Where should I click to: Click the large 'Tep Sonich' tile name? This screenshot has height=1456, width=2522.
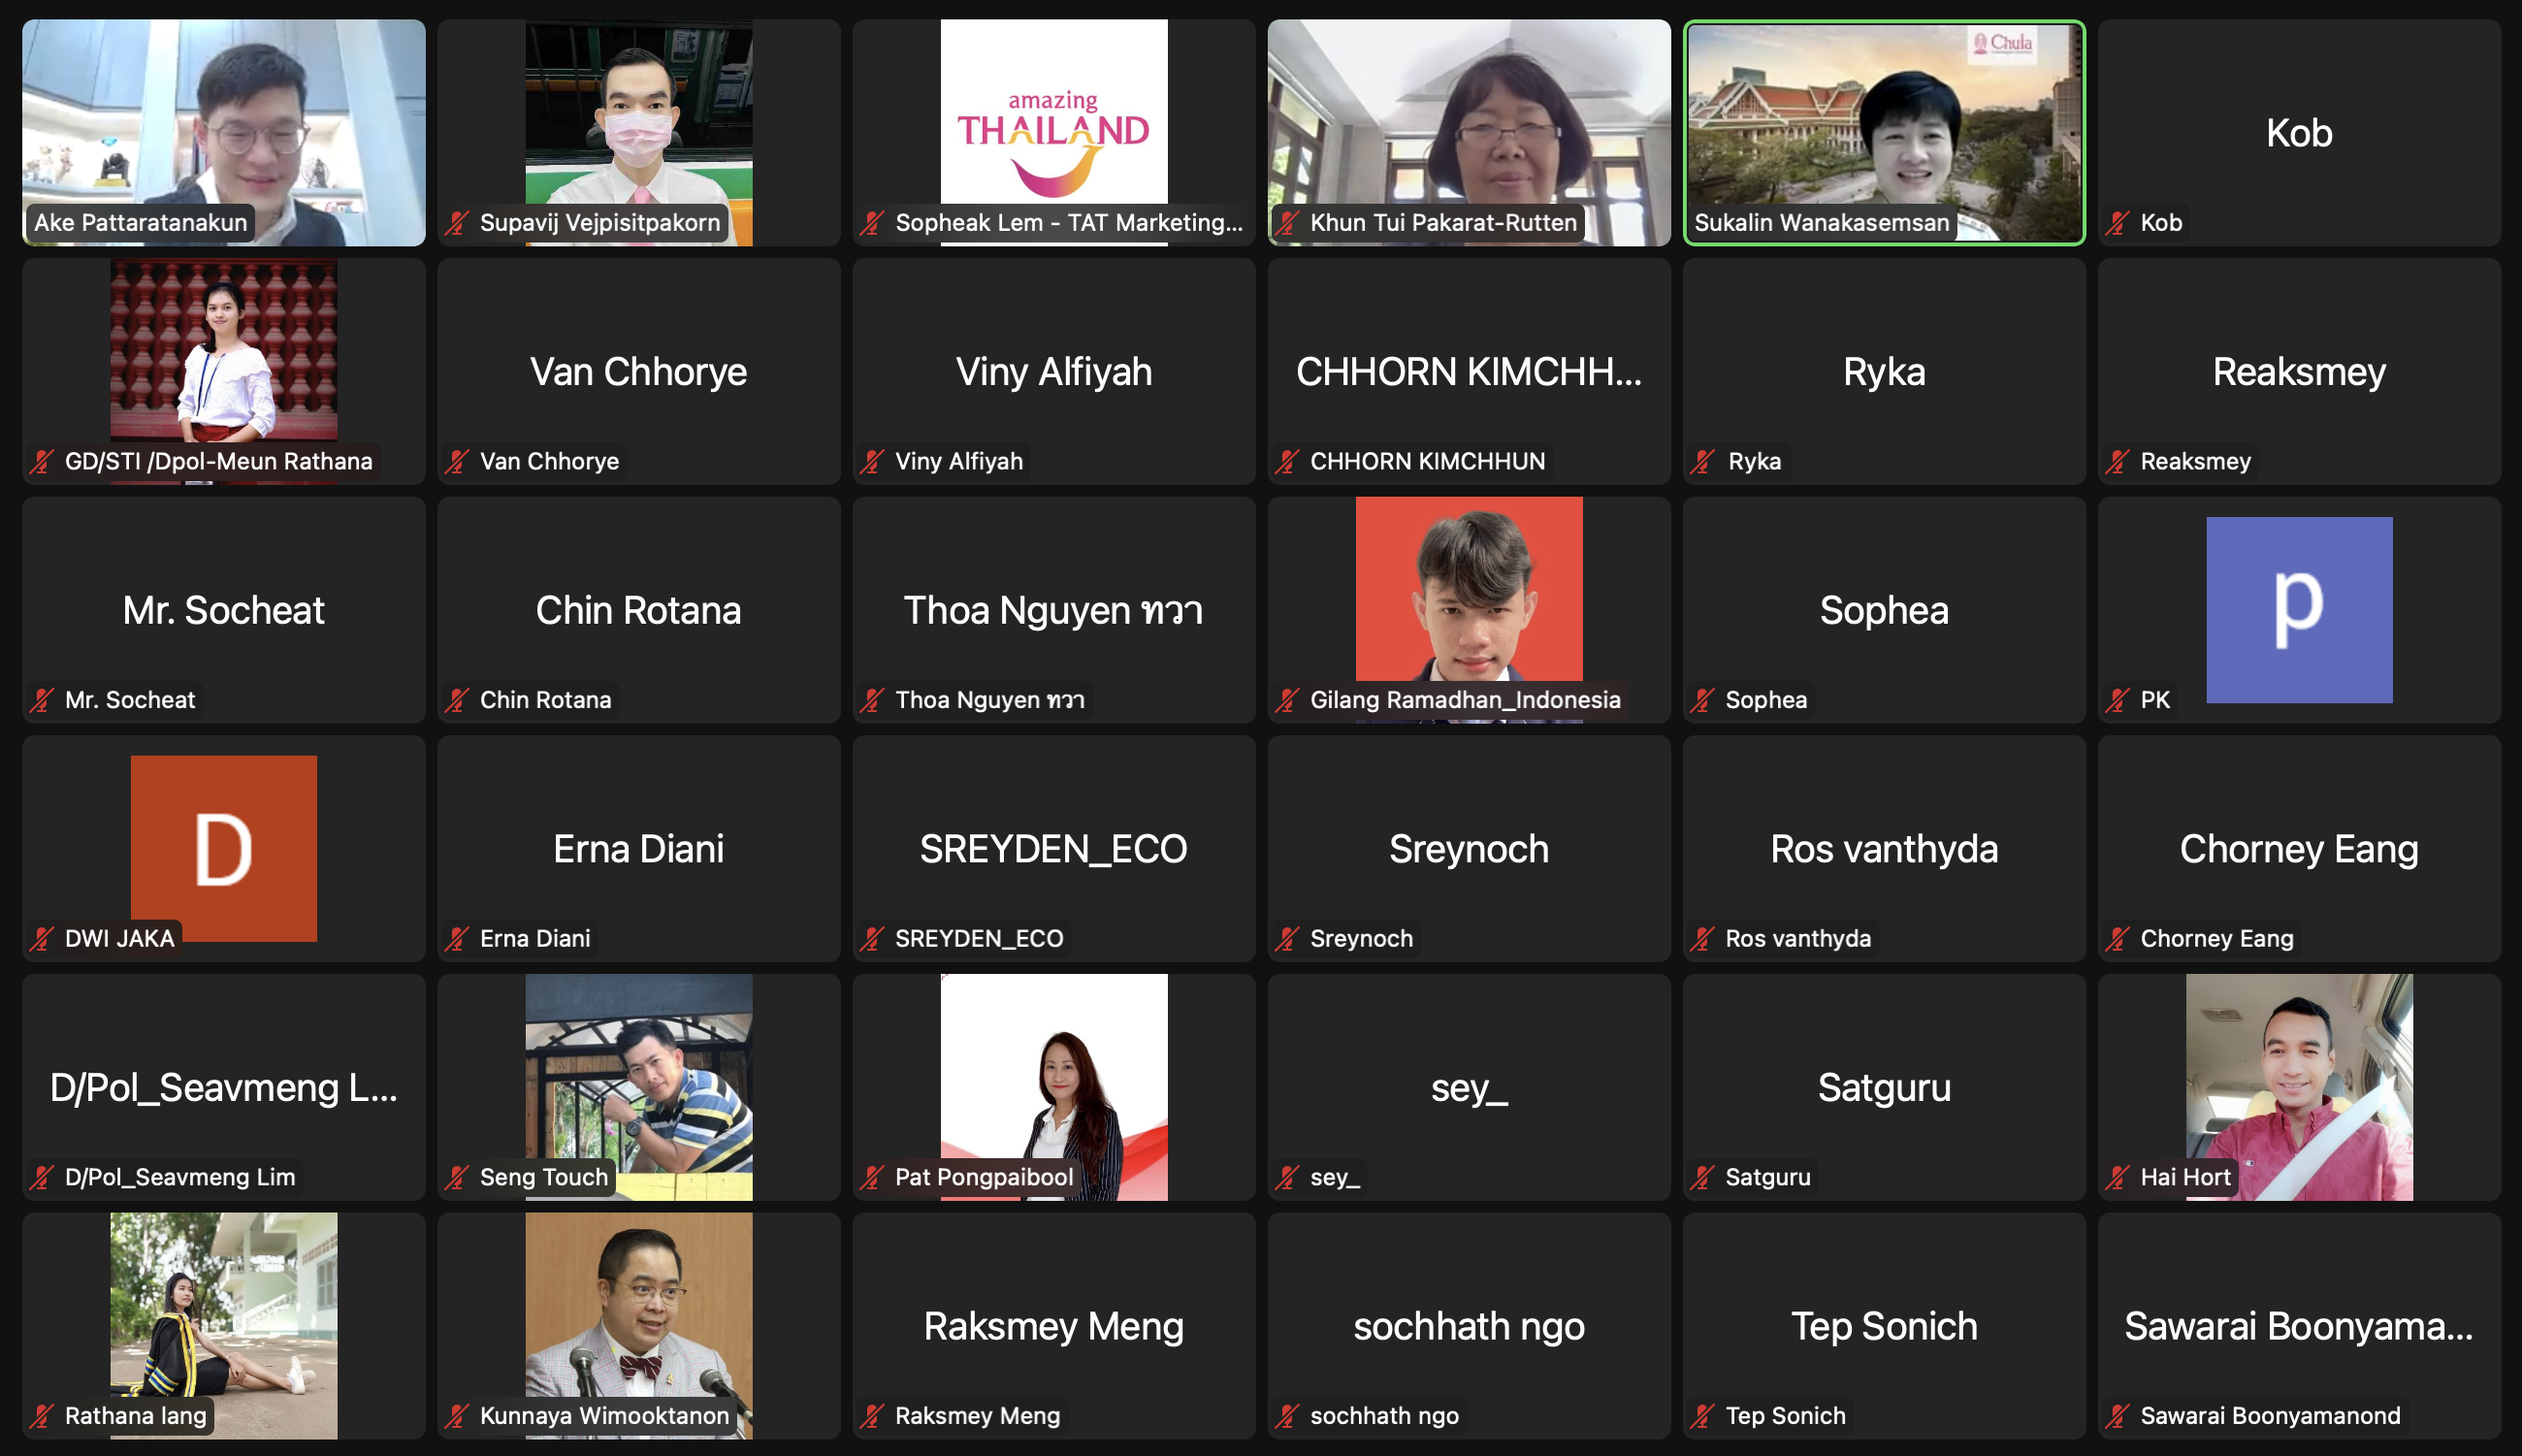click(1884, 1326)
